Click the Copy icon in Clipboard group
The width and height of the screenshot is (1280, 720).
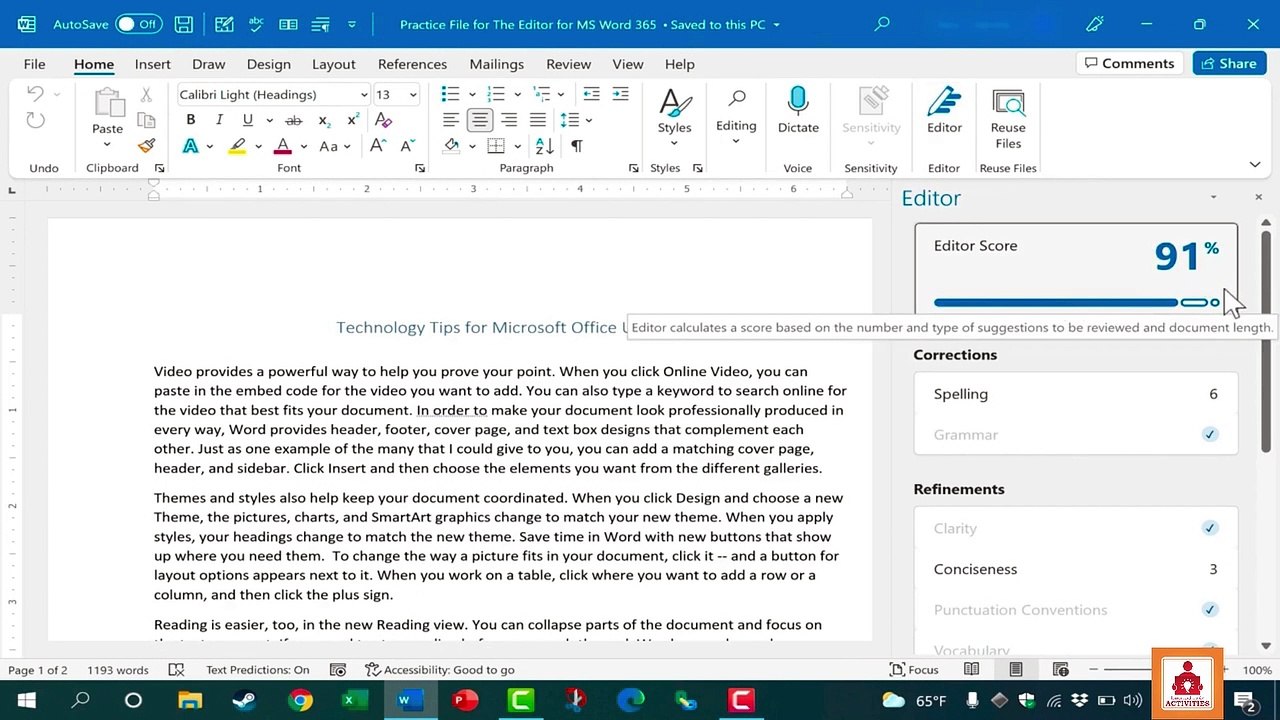coord(146,120)
